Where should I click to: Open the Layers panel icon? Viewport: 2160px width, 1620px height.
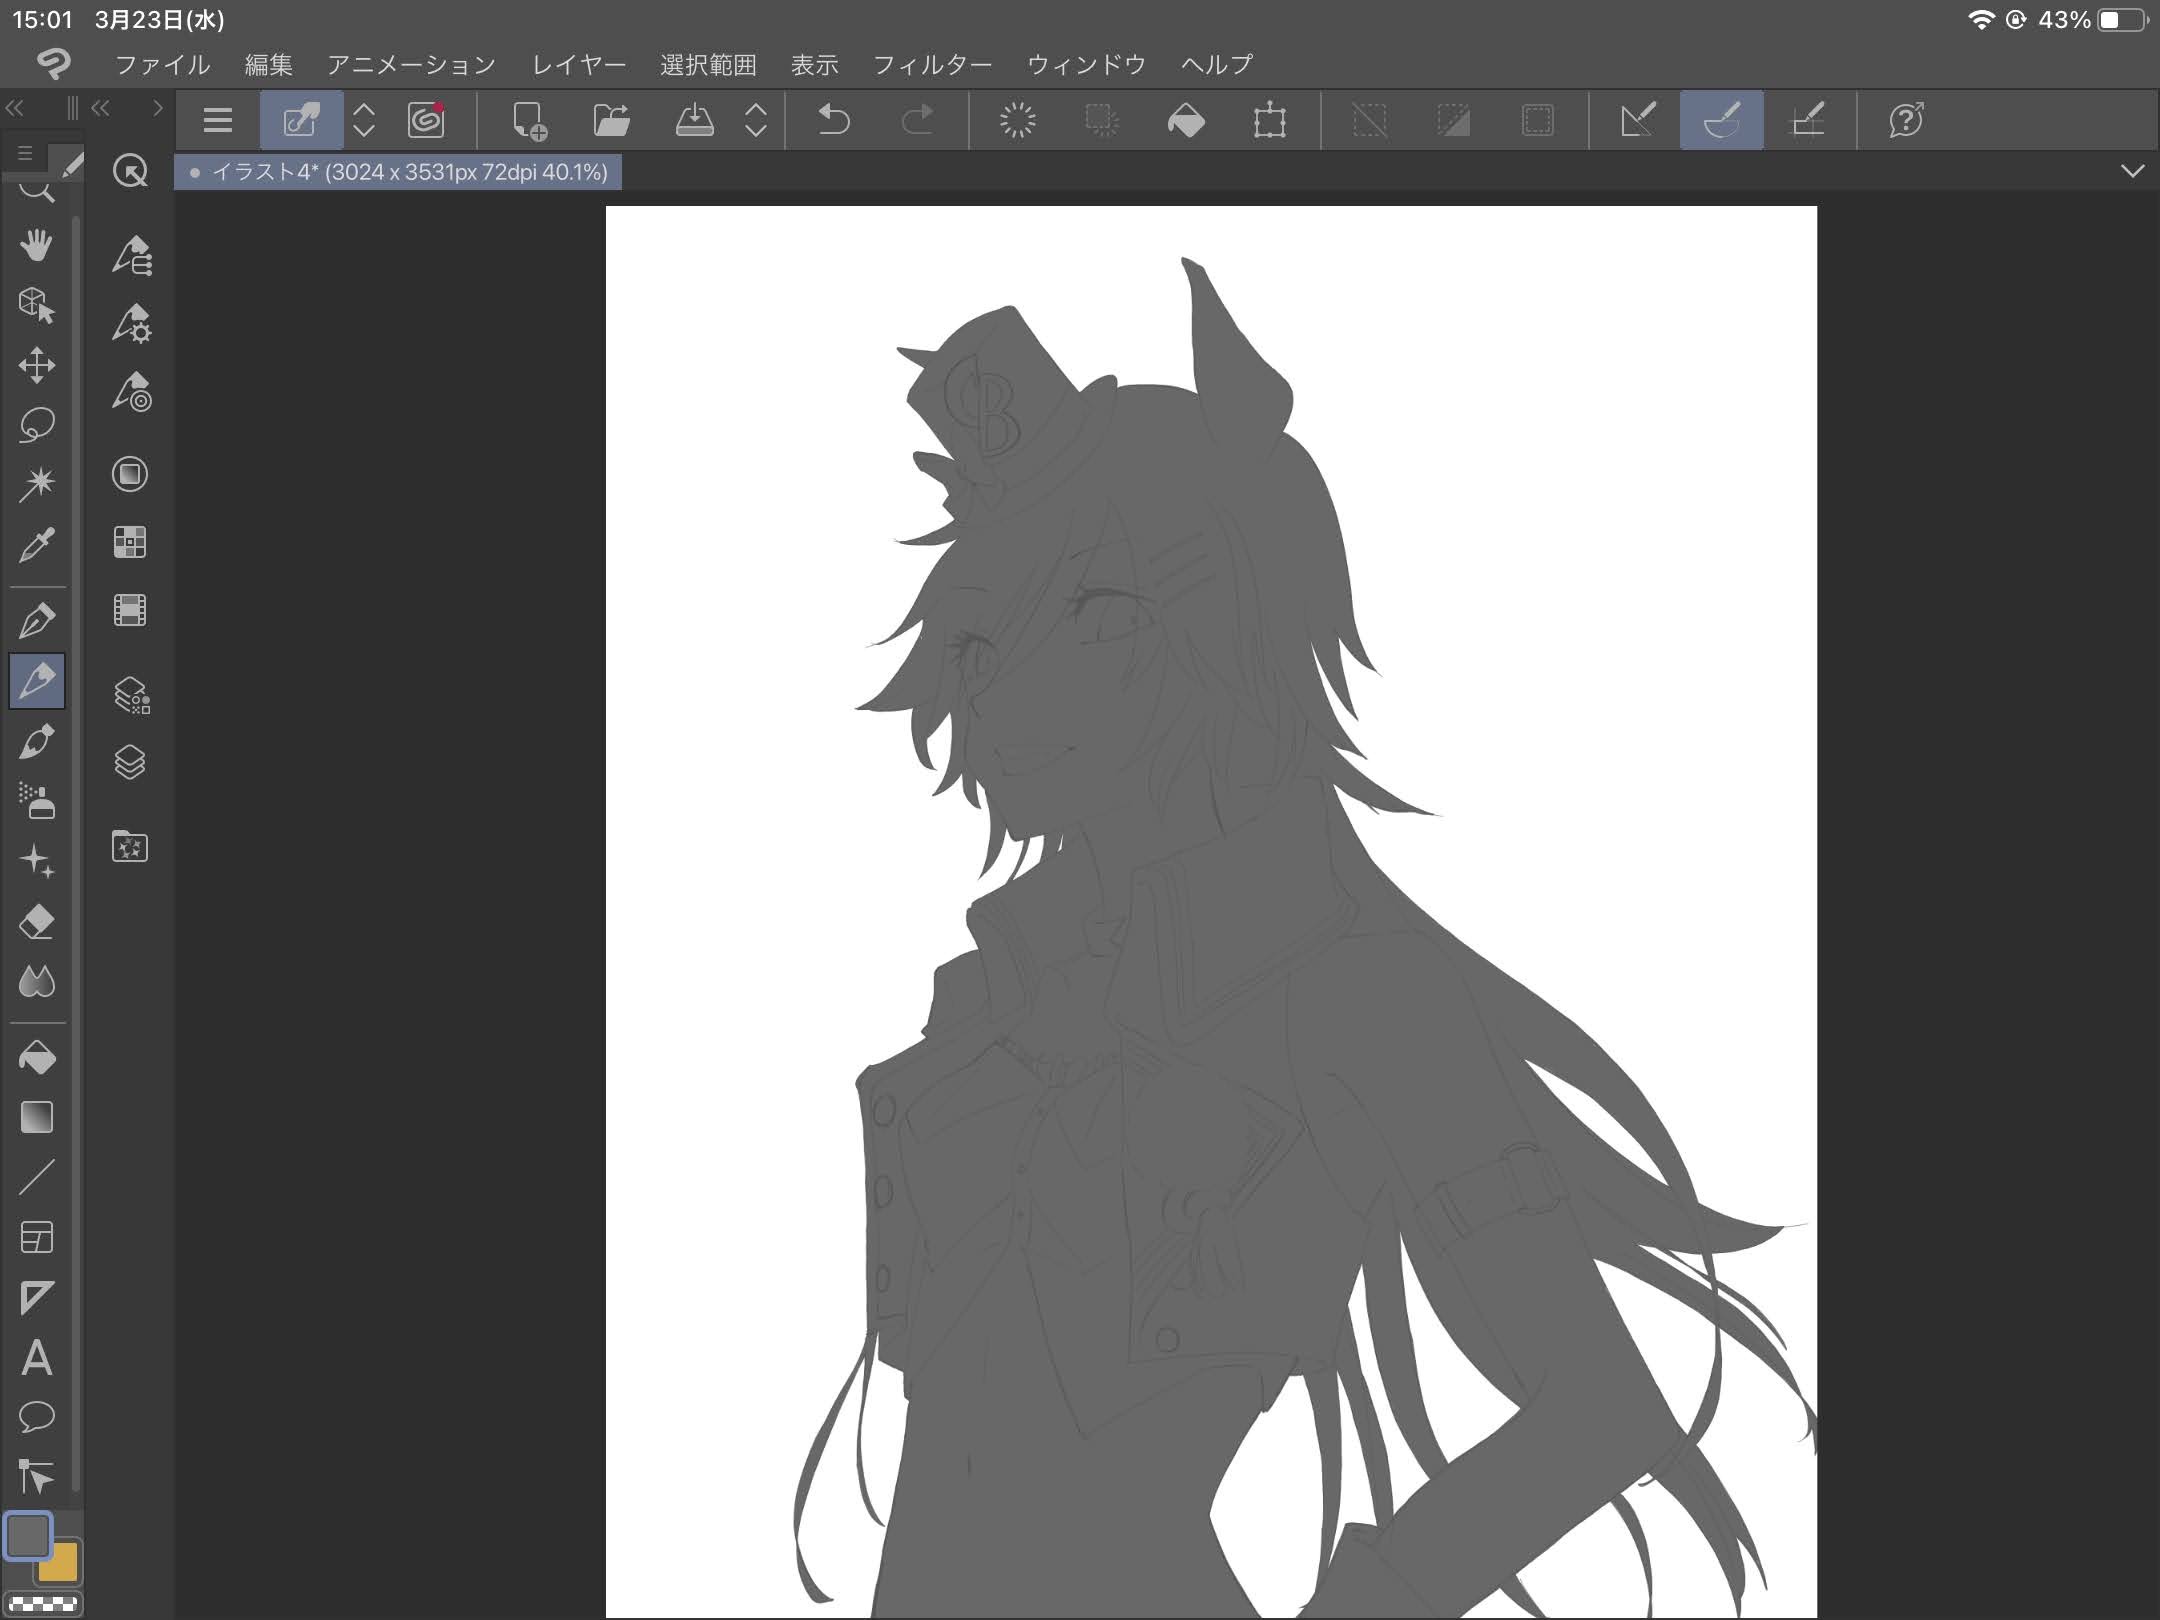130,763
